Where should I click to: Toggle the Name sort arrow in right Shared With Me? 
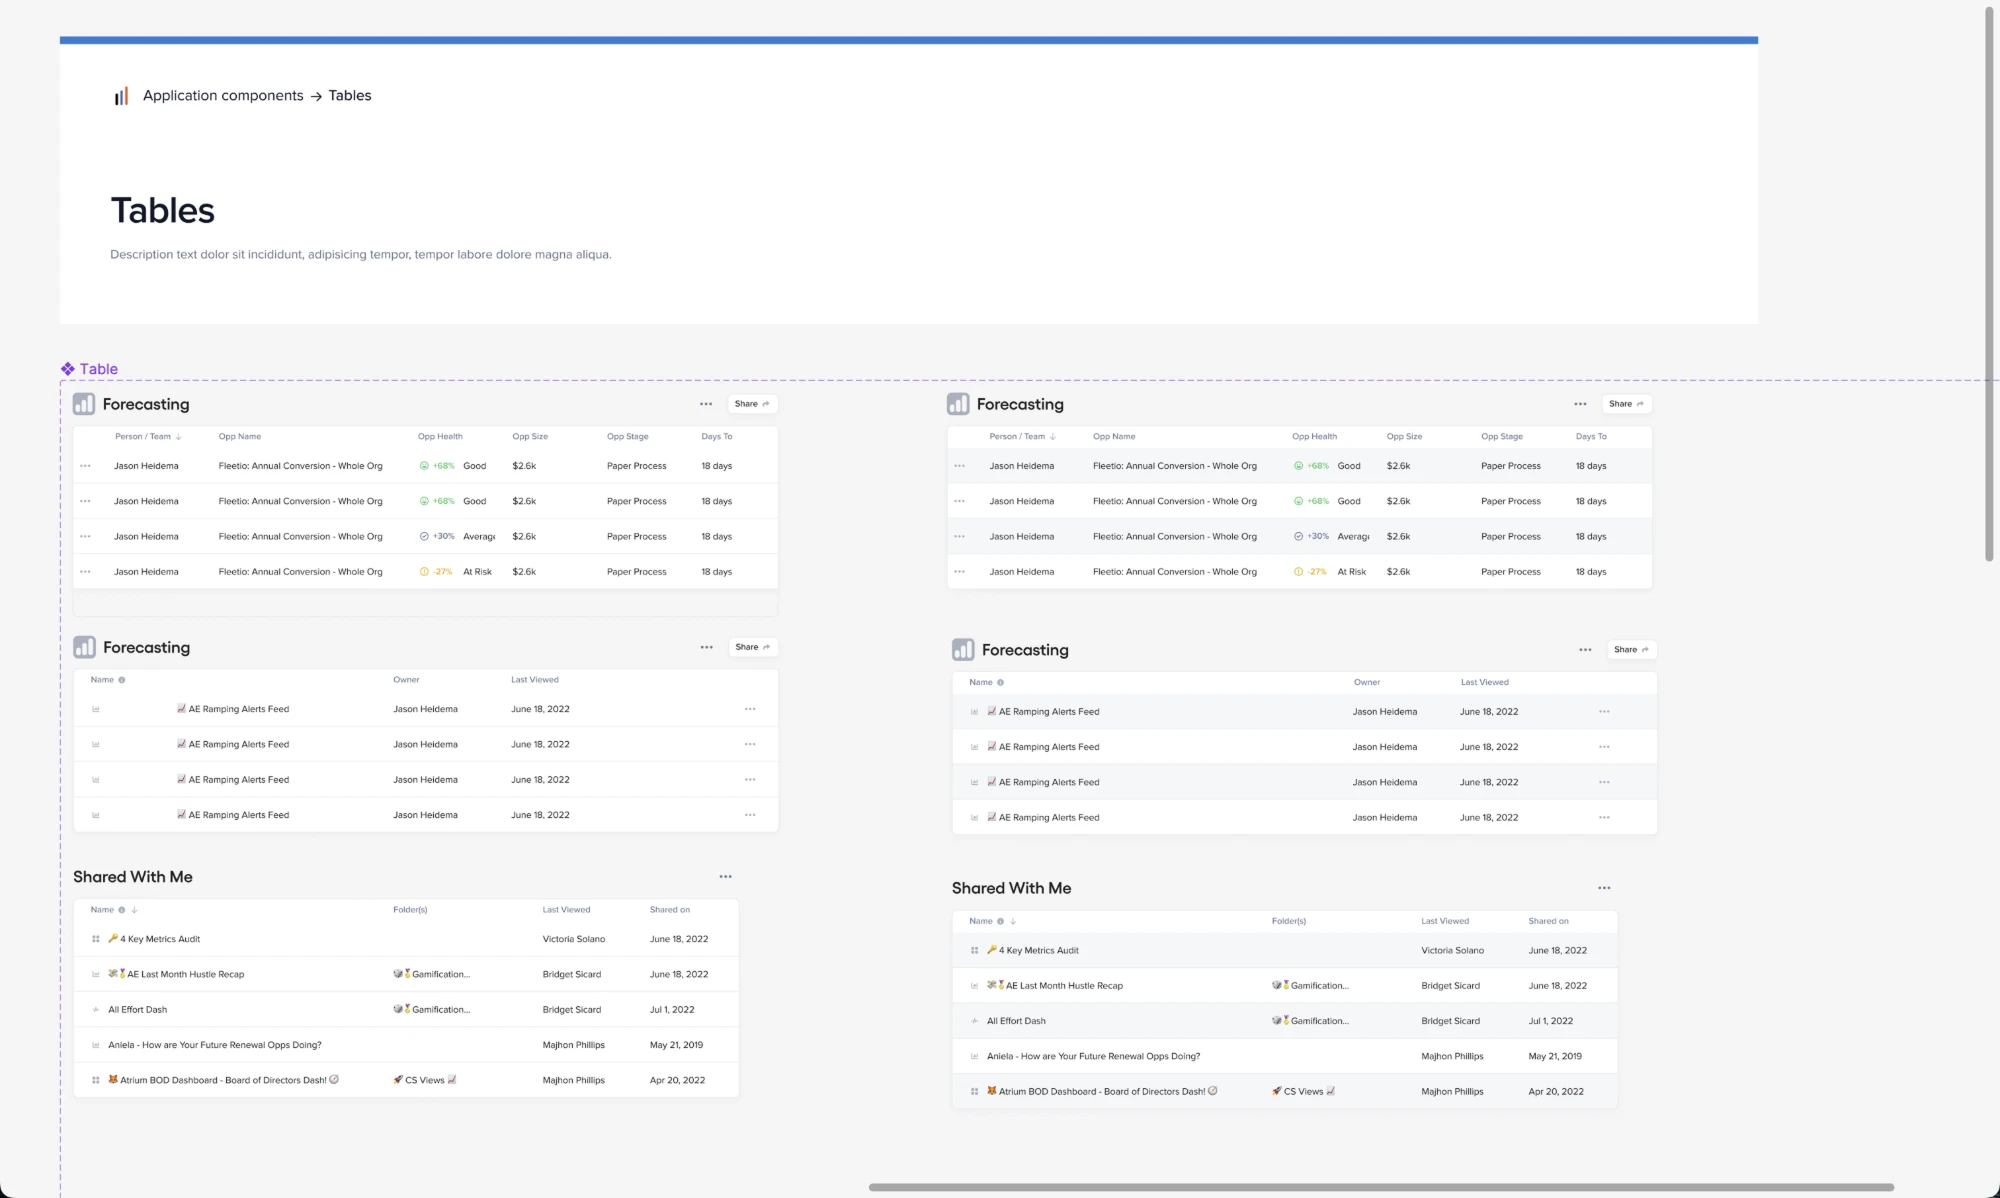1013,921
